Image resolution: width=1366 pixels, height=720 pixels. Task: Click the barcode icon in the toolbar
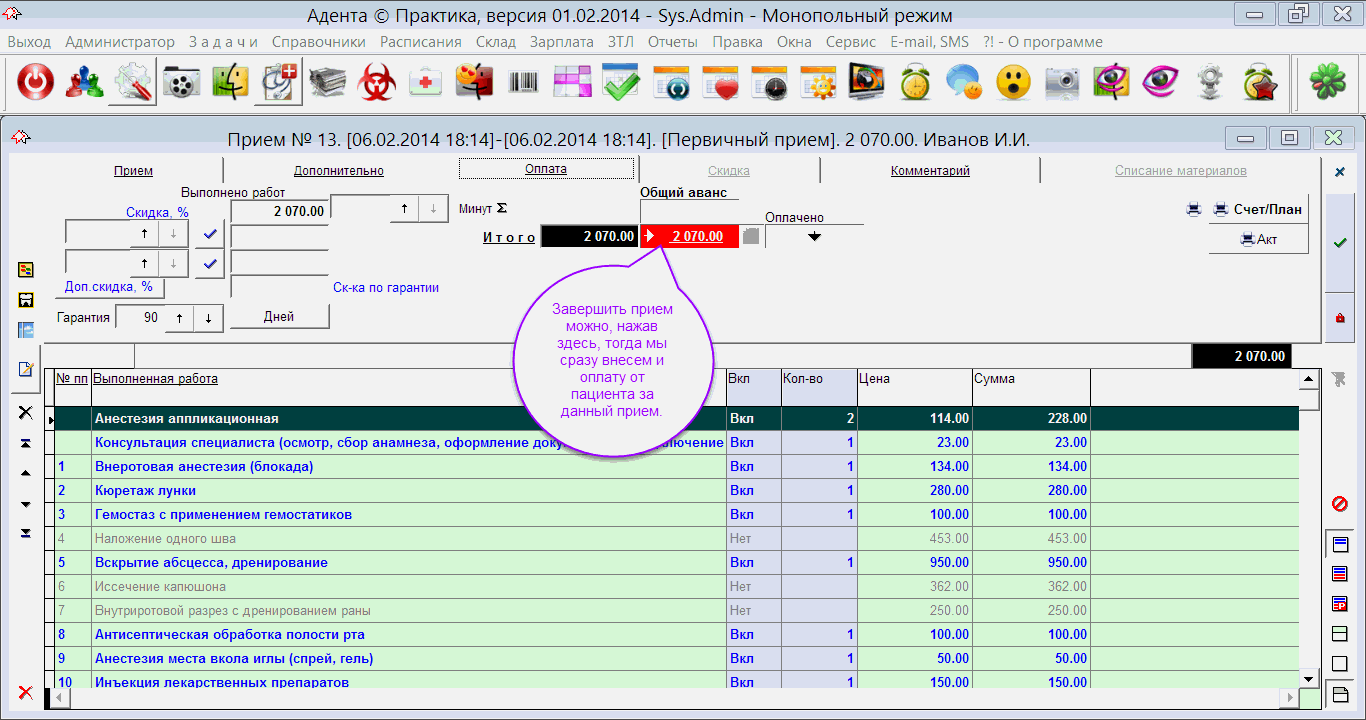tap(523, 83)
